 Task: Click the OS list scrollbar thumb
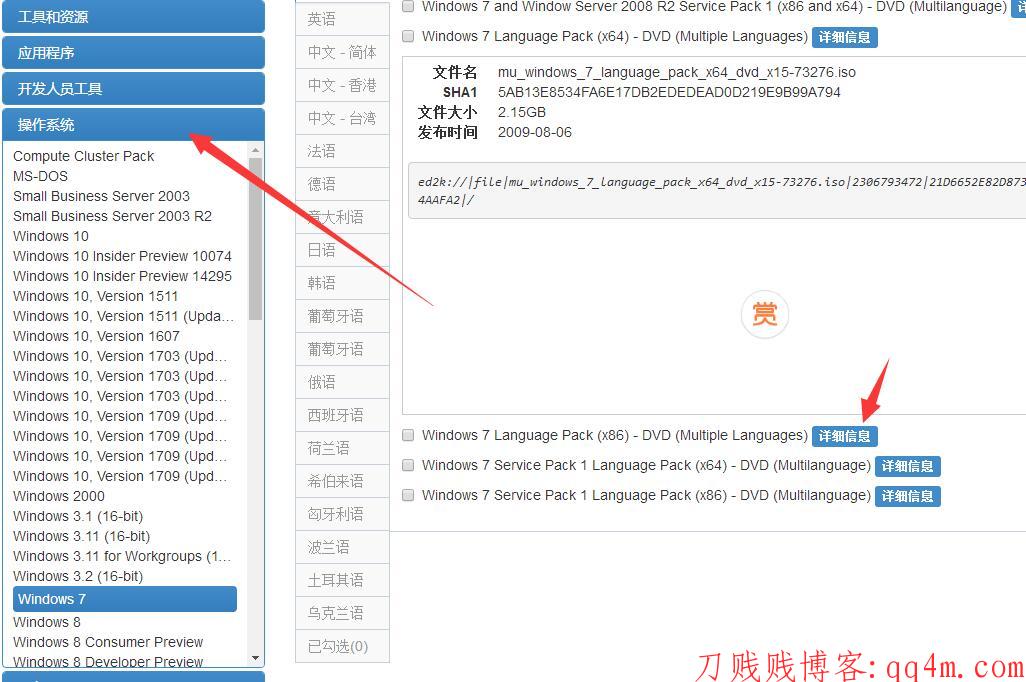point(255,239)
